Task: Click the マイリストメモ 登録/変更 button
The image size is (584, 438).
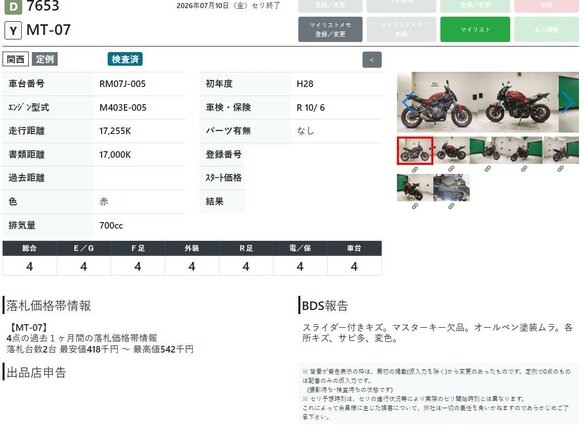Action: click(x=330, y=29)
